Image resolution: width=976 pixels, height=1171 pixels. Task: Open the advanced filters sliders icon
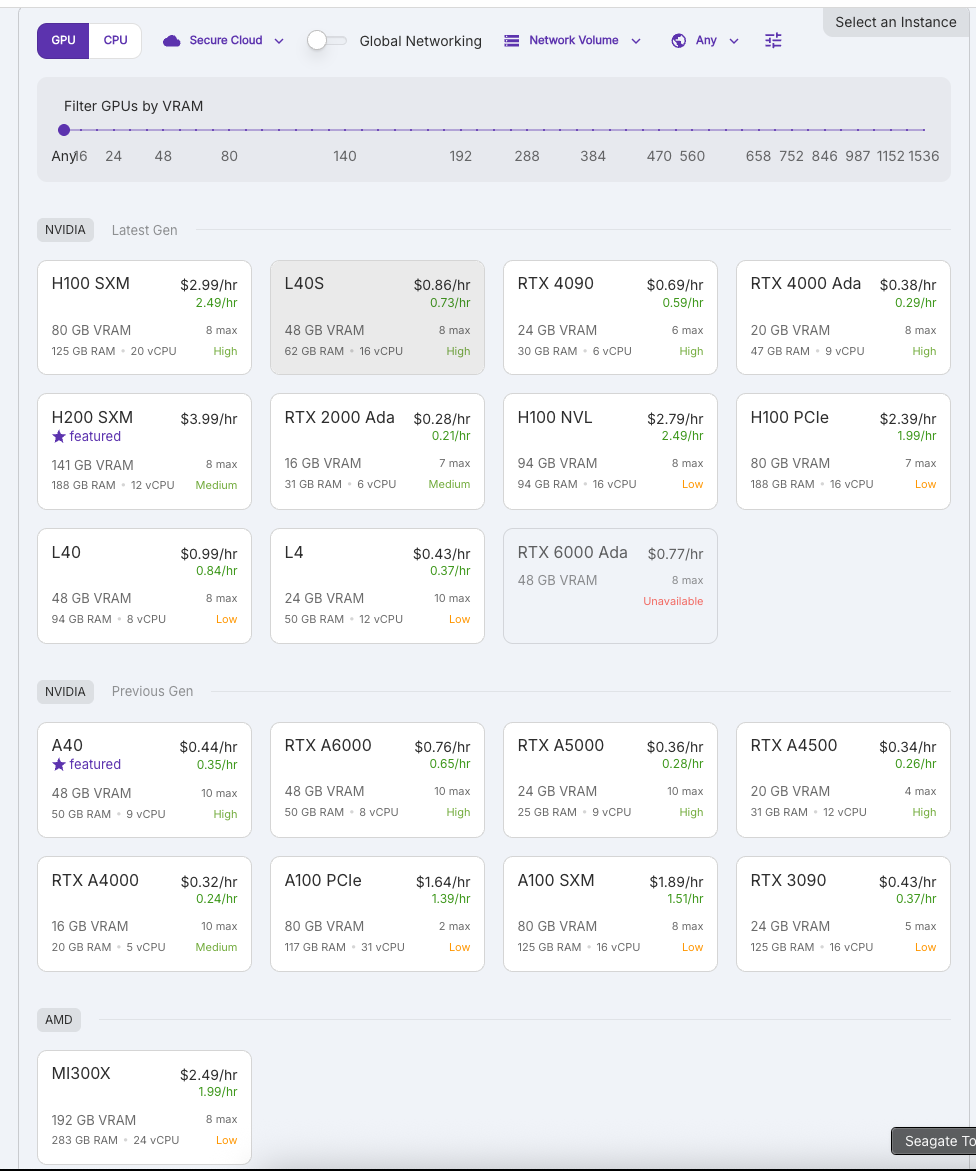tap(774, 40)
